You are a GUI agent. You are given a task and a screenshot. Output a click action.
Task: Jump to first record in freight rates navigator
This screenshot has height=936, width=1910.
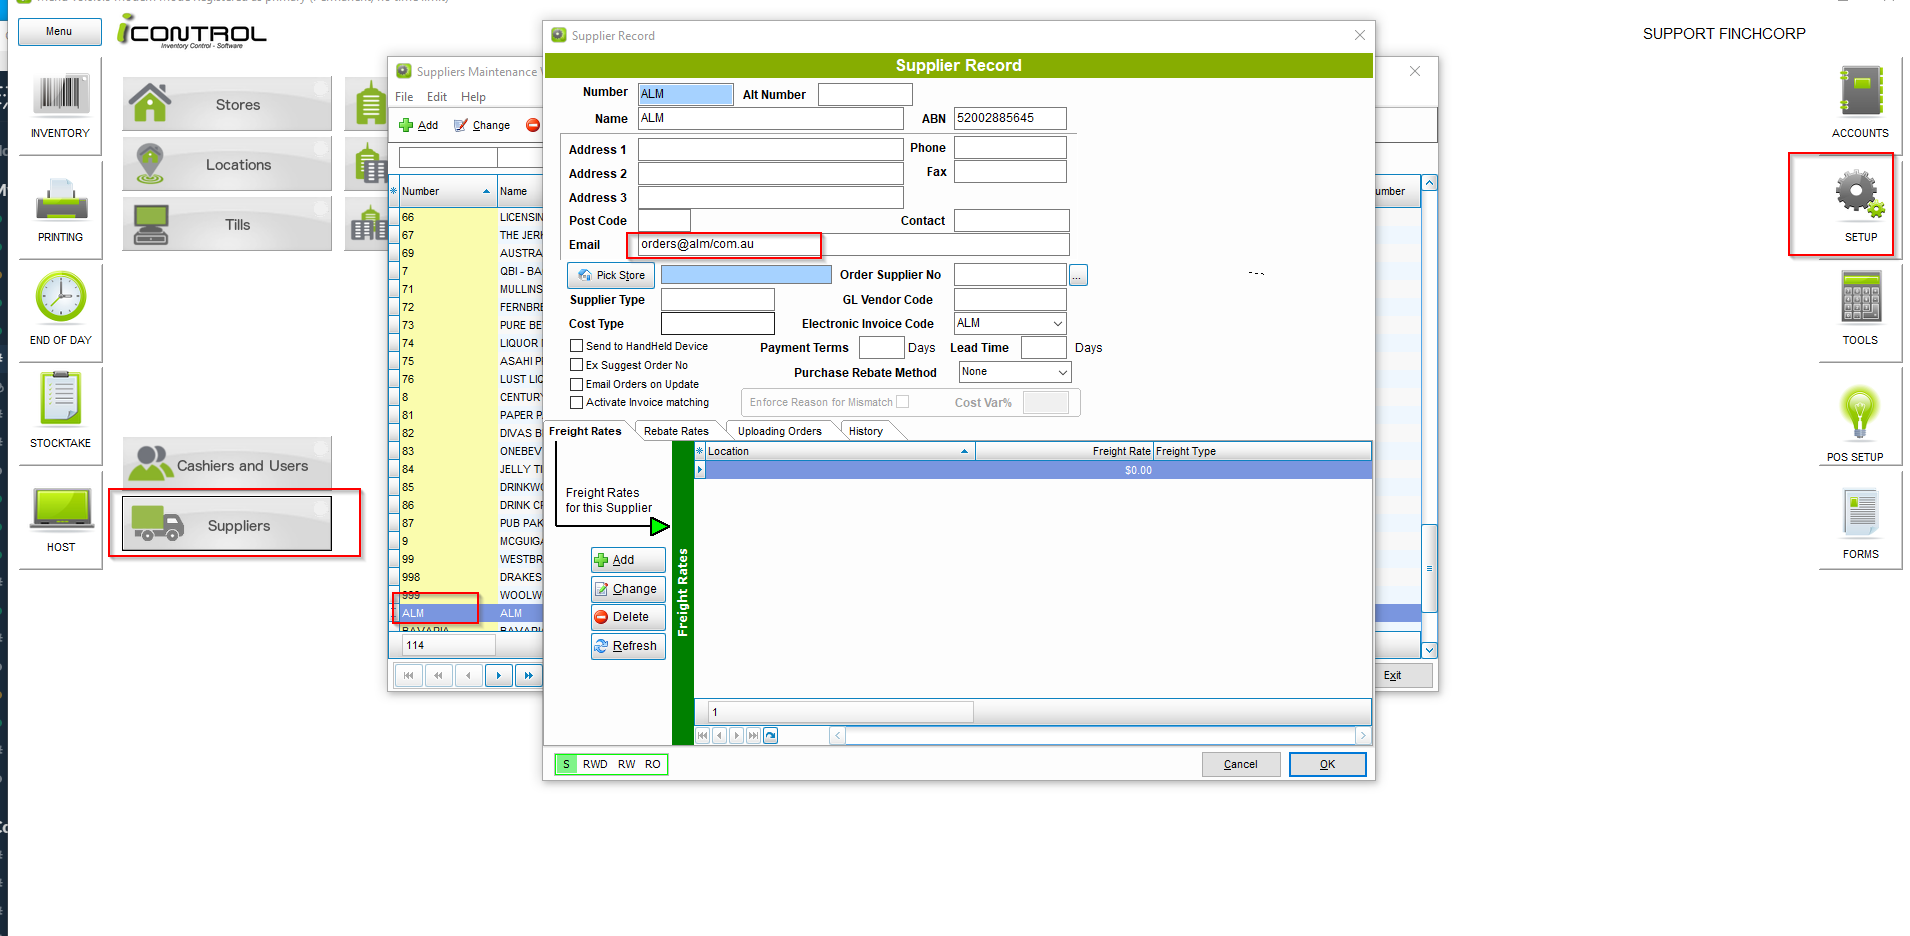(x=702, y=736)
